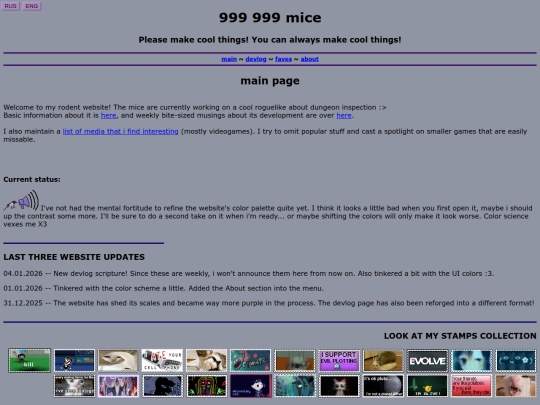This screenshot has height=405, width=540.
Task: Click the green 'kill' stamp
Action: (x=30, y=360)
